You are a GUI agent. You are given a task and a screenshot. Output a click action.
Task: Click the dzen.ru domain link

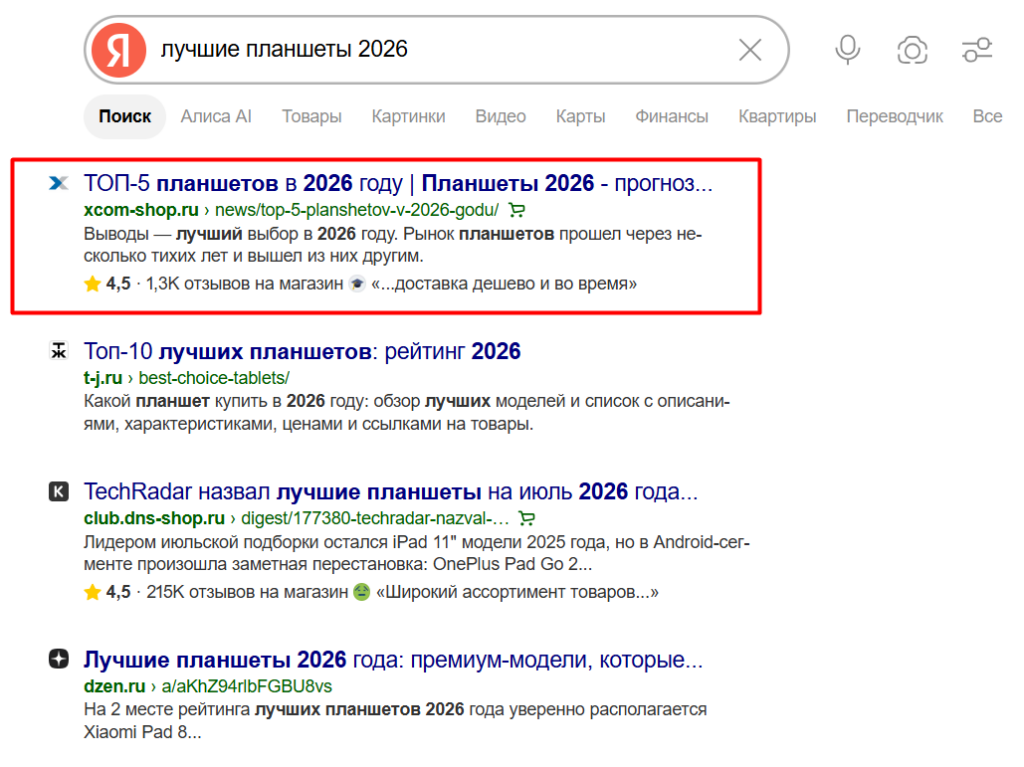[114, 687]
